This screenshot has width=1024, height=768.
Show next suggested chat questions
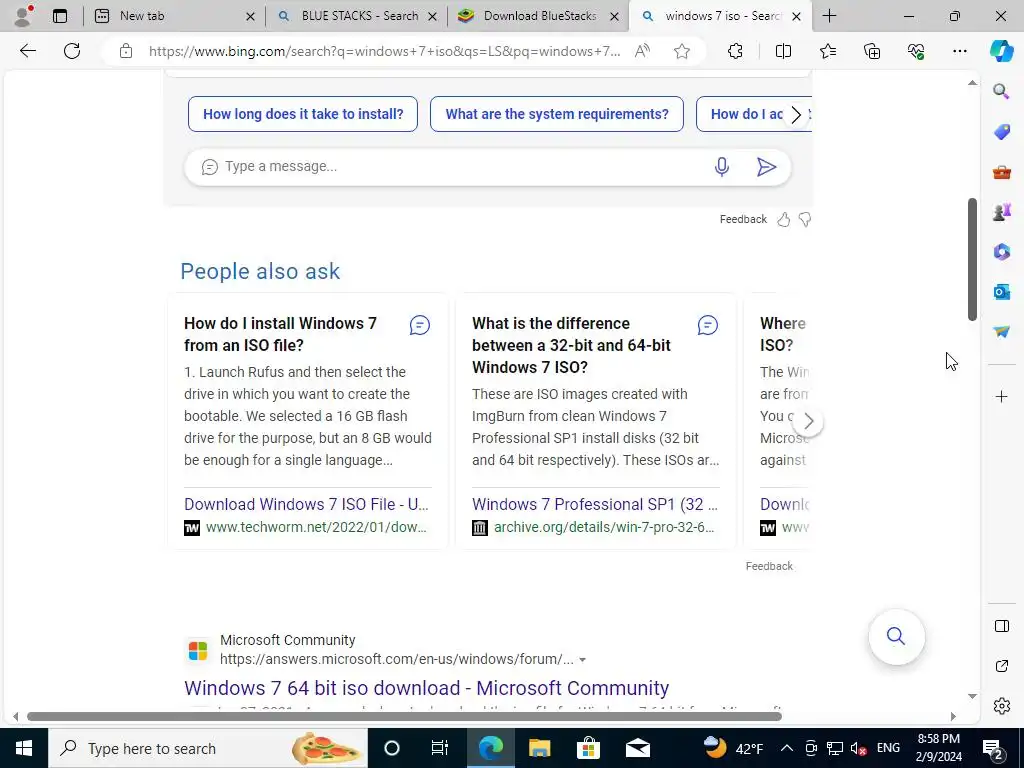796,115
